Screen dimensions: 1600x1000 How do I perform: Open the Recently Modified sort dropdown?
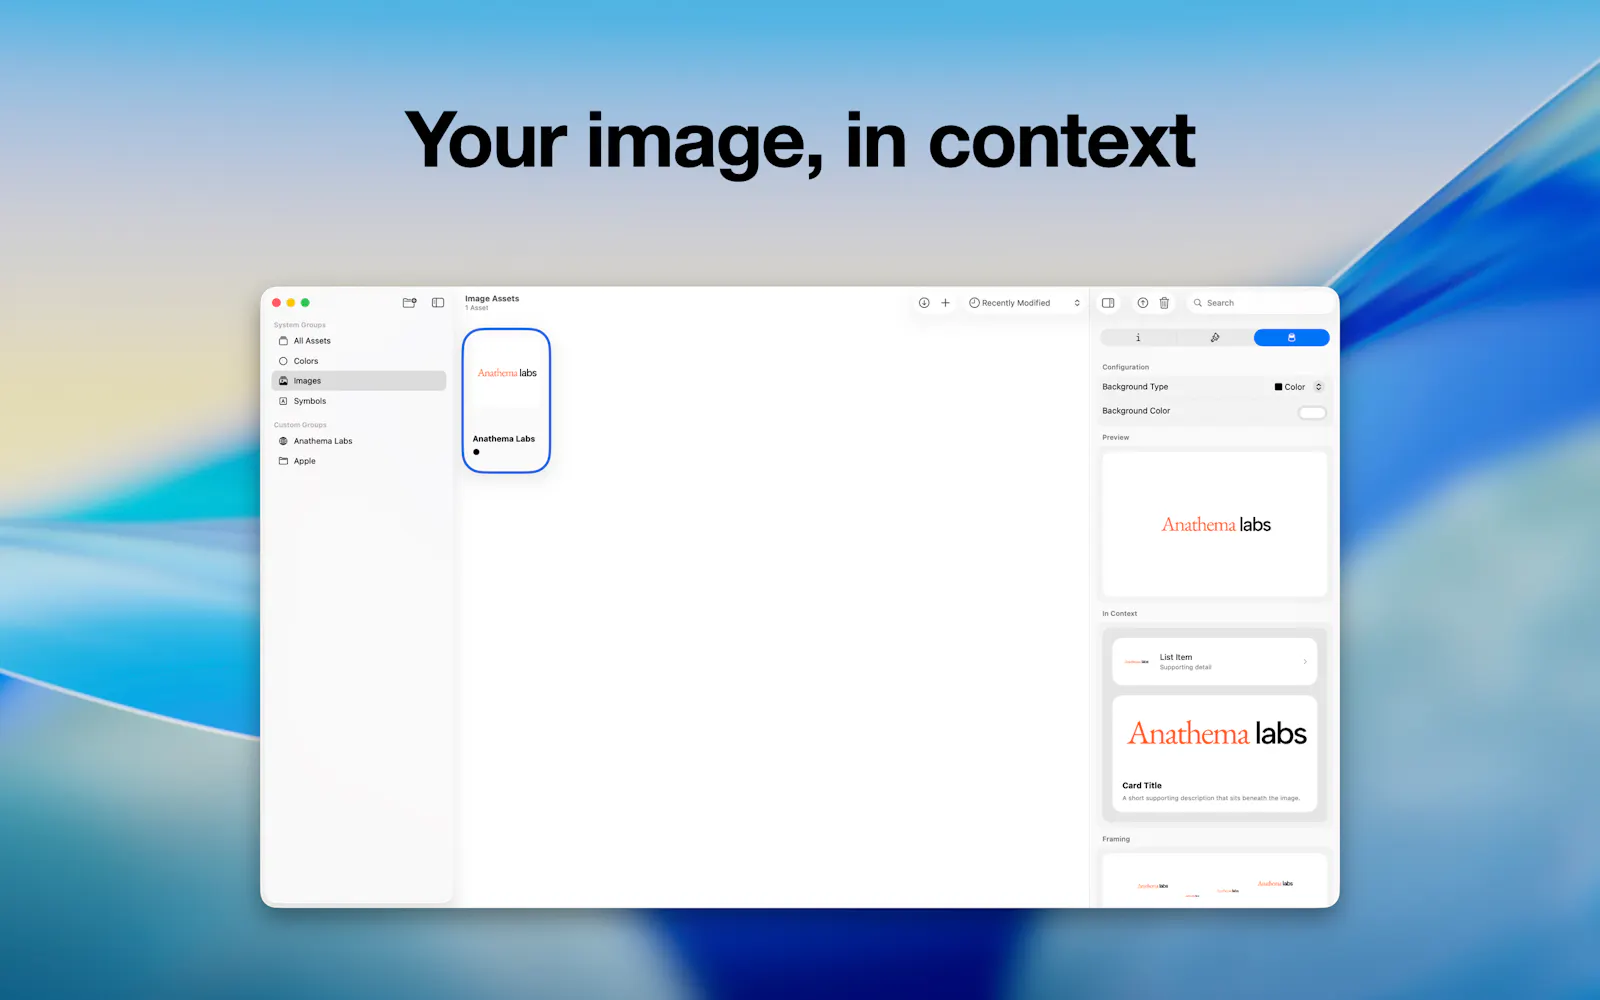1024,303
